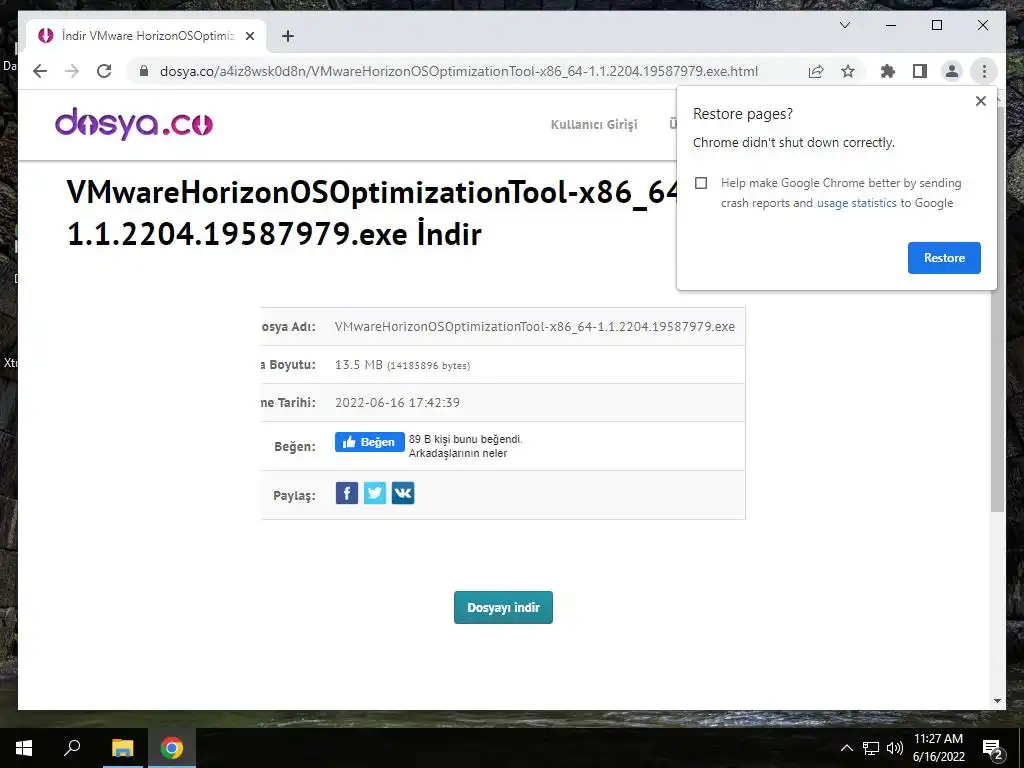Open the usage statistics link
Screen dimensions: 1024x768
pos(856,203)
